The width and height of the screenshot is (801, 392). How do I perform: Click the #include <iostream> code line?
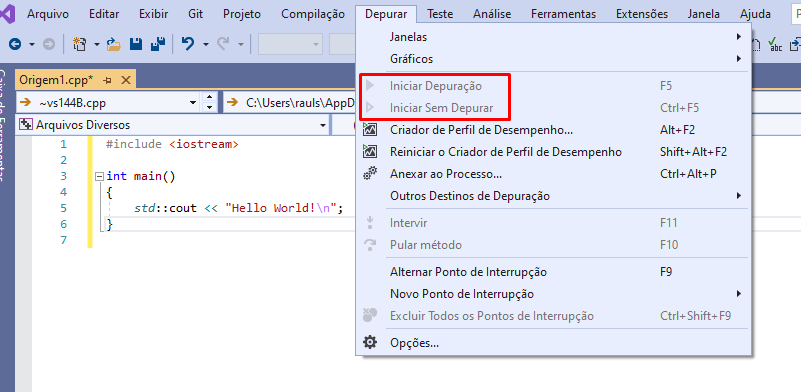pos(172,144)
